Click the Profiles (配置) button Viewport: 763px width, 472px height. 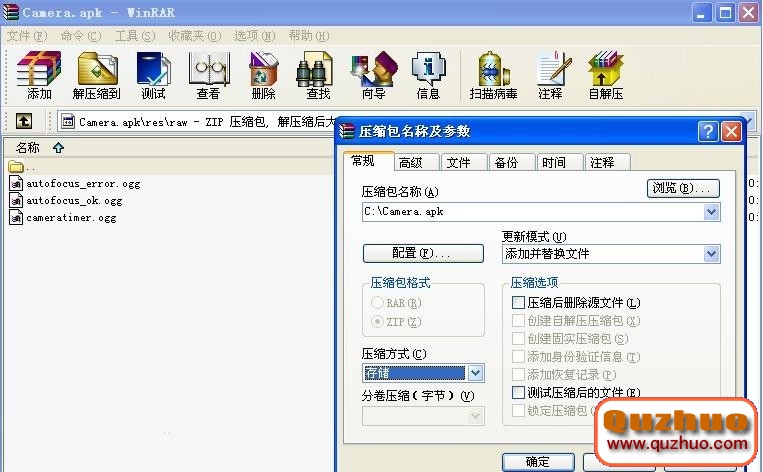pos(423,254)
